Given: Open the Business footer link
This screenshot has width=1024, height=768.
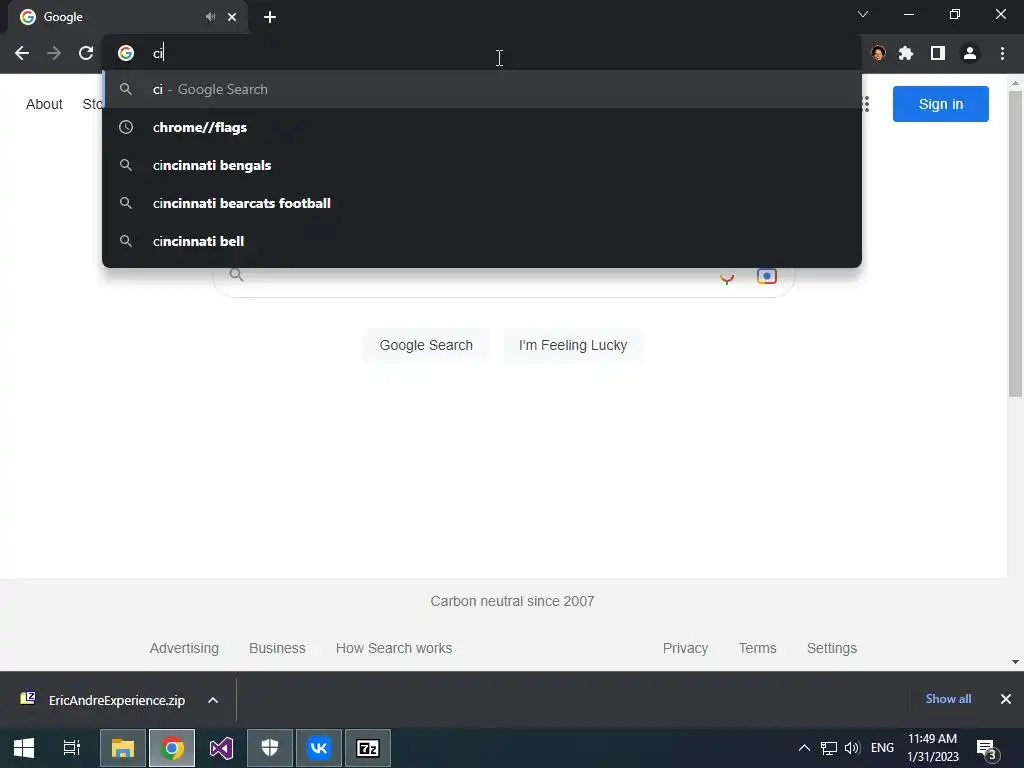Looking at the screenshot, I should click(277, 648).
